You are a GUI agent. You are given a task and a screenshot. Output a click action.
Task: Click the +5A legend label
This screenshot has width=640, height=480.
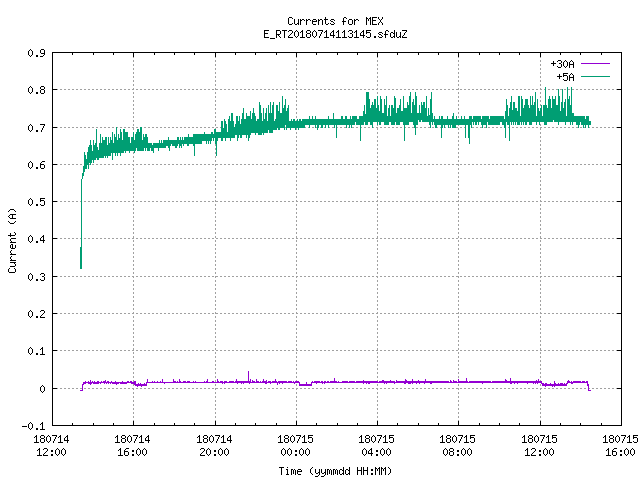(565, 77)
